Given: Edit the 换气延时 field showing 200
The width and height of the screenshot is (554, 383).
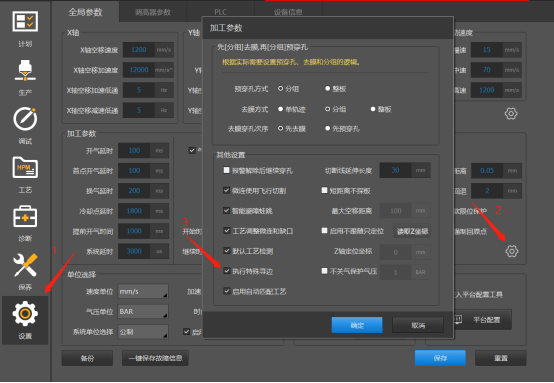Looking at the screenshot, I should (134, 191).
